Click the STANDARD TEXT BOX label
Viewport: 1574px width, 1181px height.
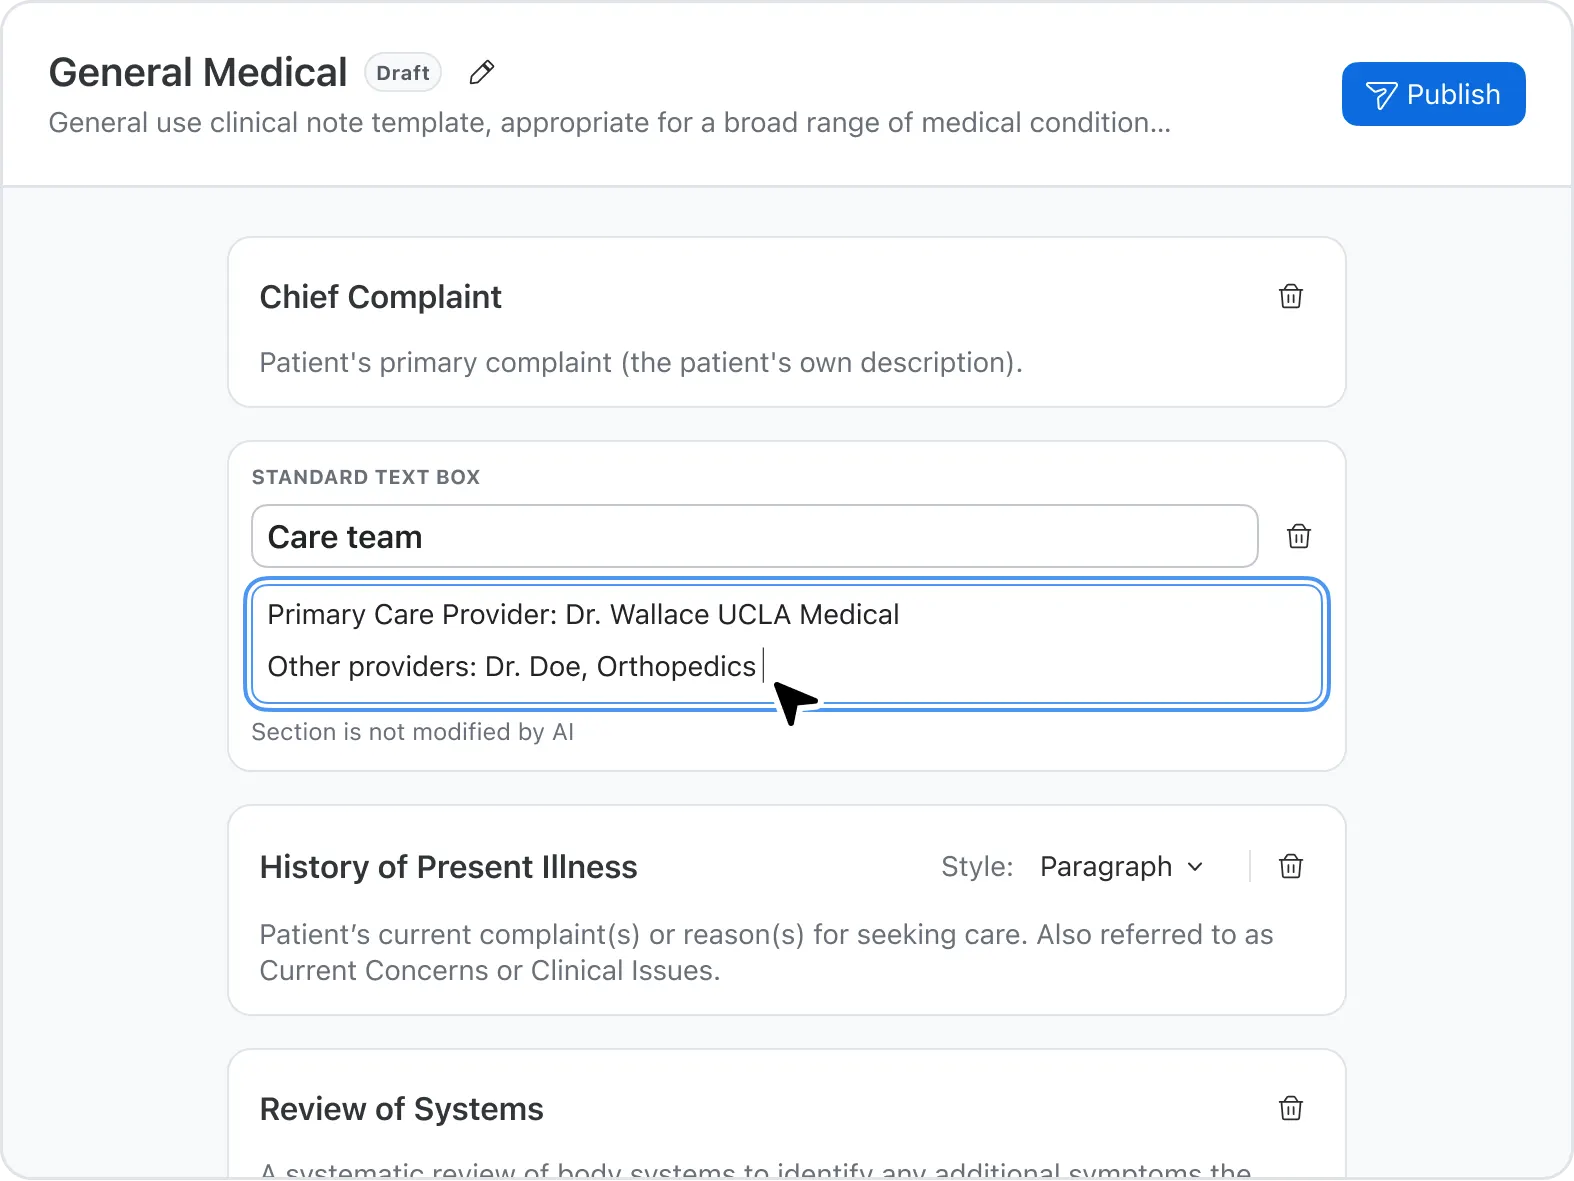(366, 477)
